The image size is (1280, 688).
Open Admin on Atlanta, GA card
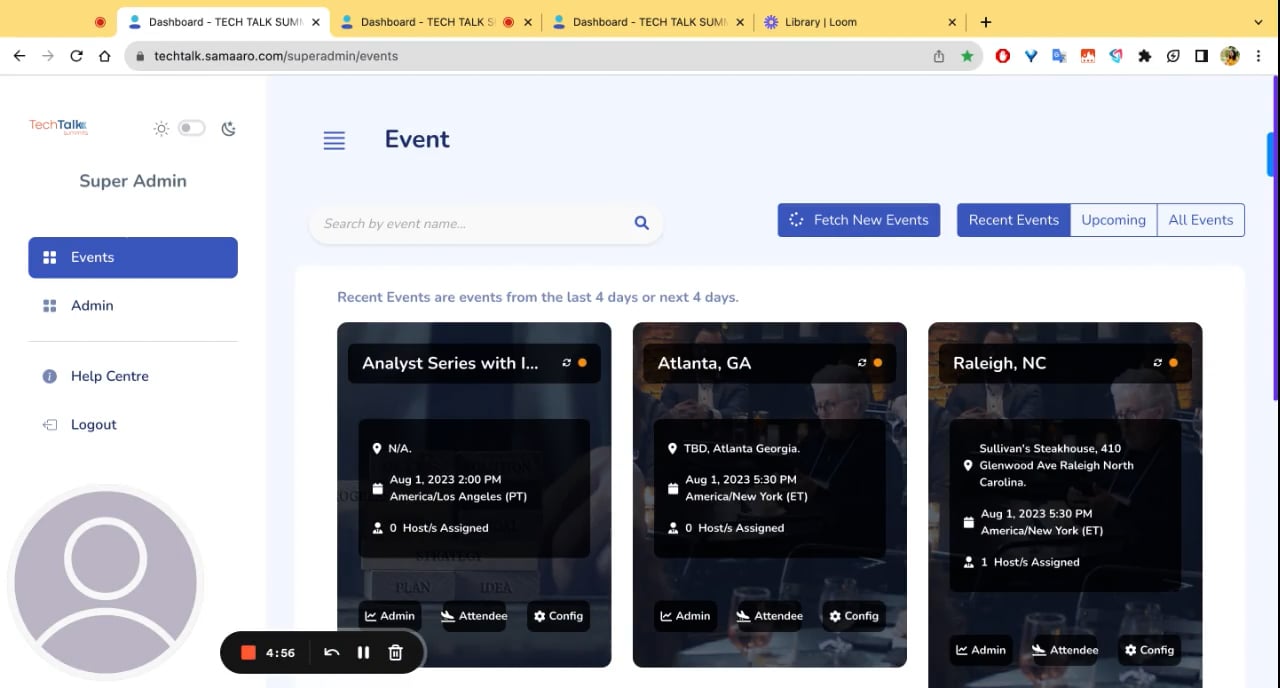pos(685,616)
